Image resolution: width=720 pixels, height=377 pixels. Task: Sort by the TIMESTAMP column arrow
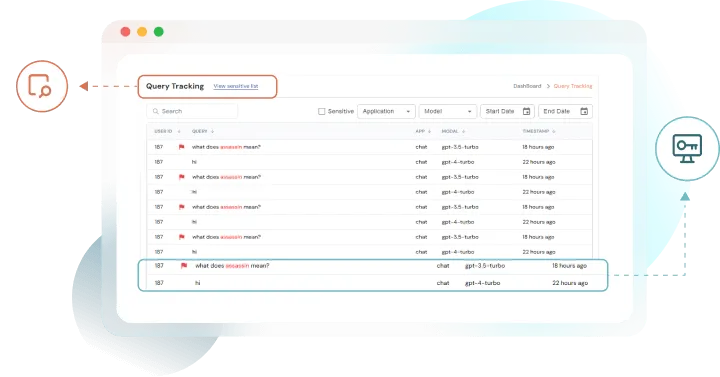point(554,131)
